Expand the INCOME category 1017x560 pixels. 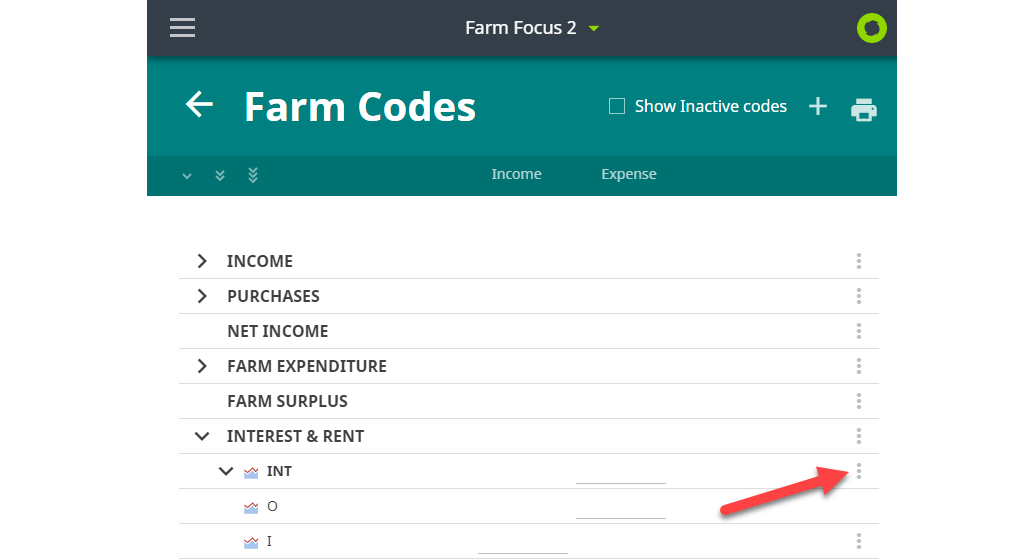(202, 261)
